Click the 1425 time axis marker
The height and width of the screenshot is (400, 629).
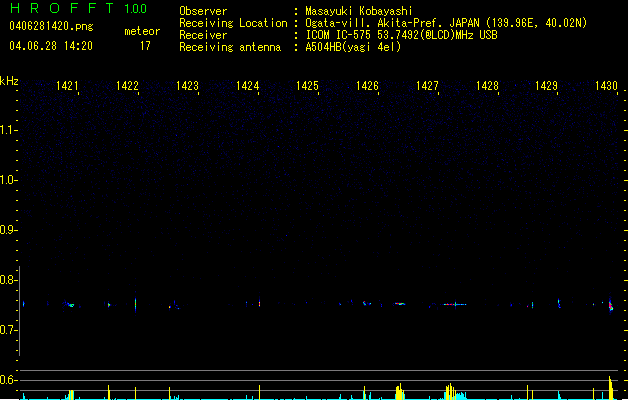click(307, 86)
